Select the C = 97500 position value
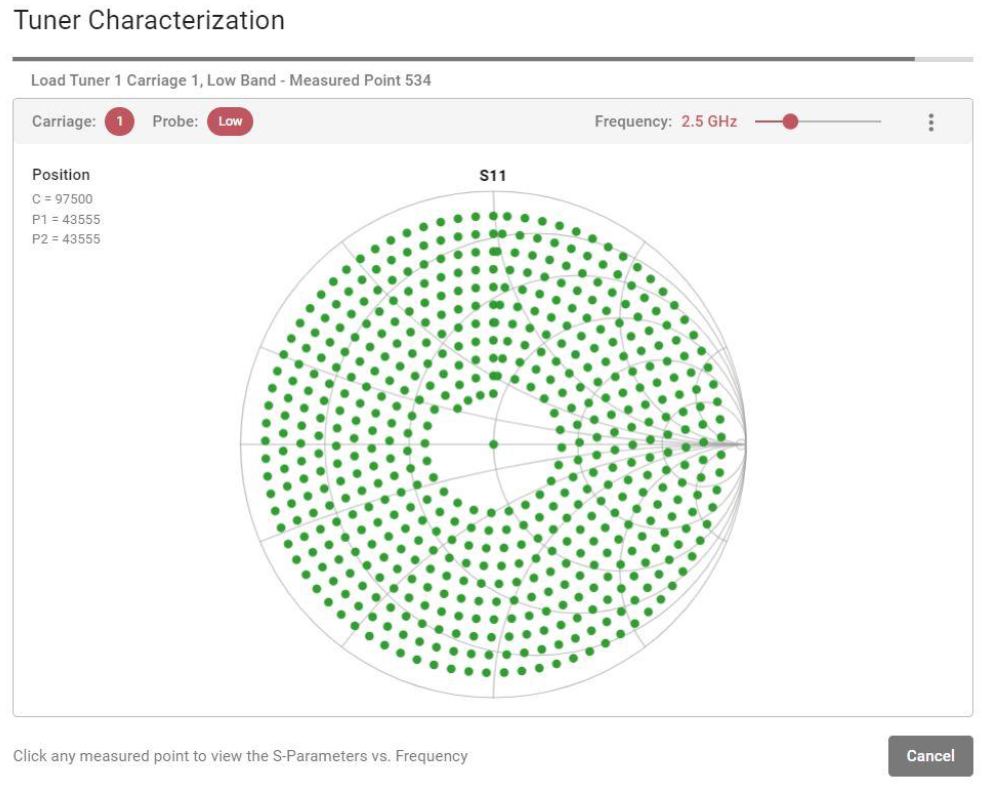Viewport: 982px width, 786px height. pos(62,199)
